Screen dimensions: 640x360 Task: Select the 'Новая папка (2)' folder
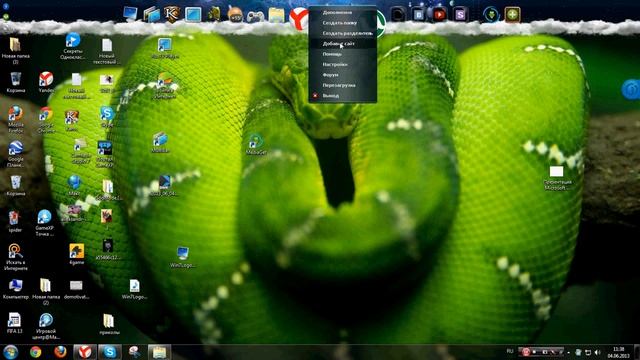pos(46,292)
